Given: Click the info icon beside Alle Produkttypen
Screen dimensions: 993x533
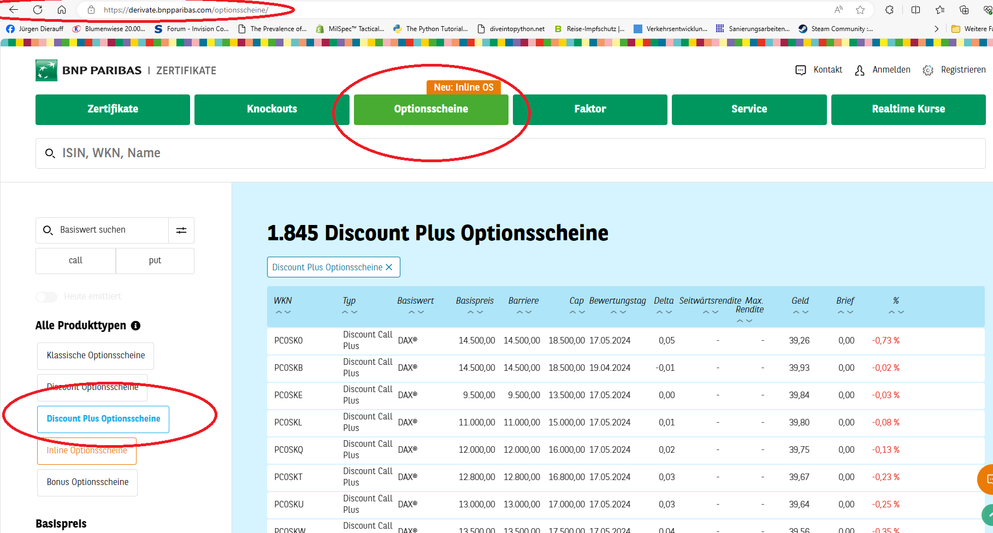Looking at the screenshot, I should pos(136,326).
